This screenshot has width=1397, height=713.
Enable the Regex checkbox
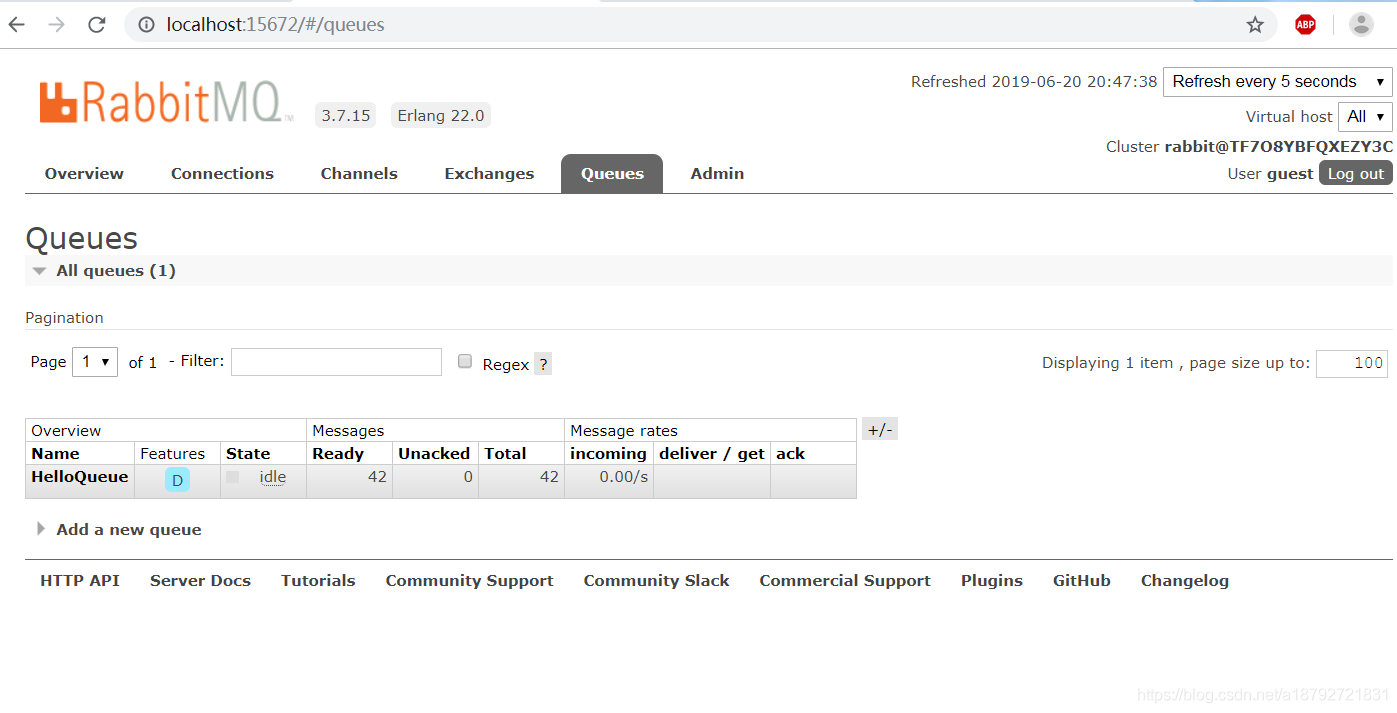(465, 362)
